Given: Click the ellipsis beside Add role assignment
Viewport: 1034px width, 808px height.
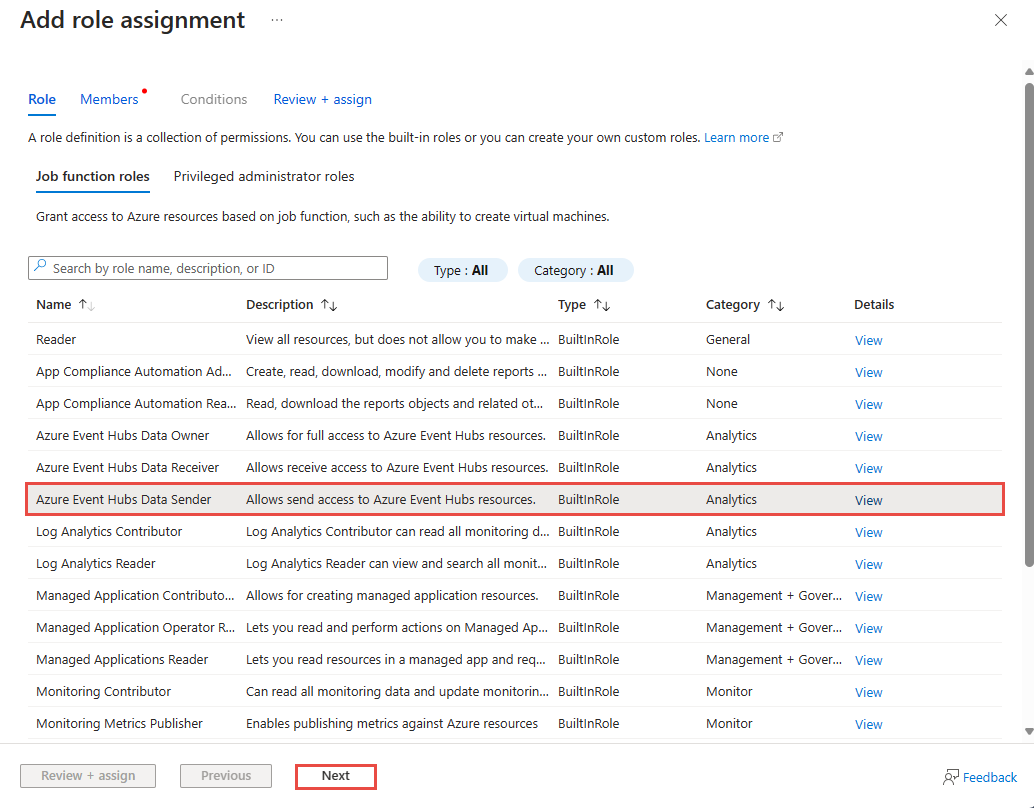Looking at the screenshot, I should tap(277, 18).
